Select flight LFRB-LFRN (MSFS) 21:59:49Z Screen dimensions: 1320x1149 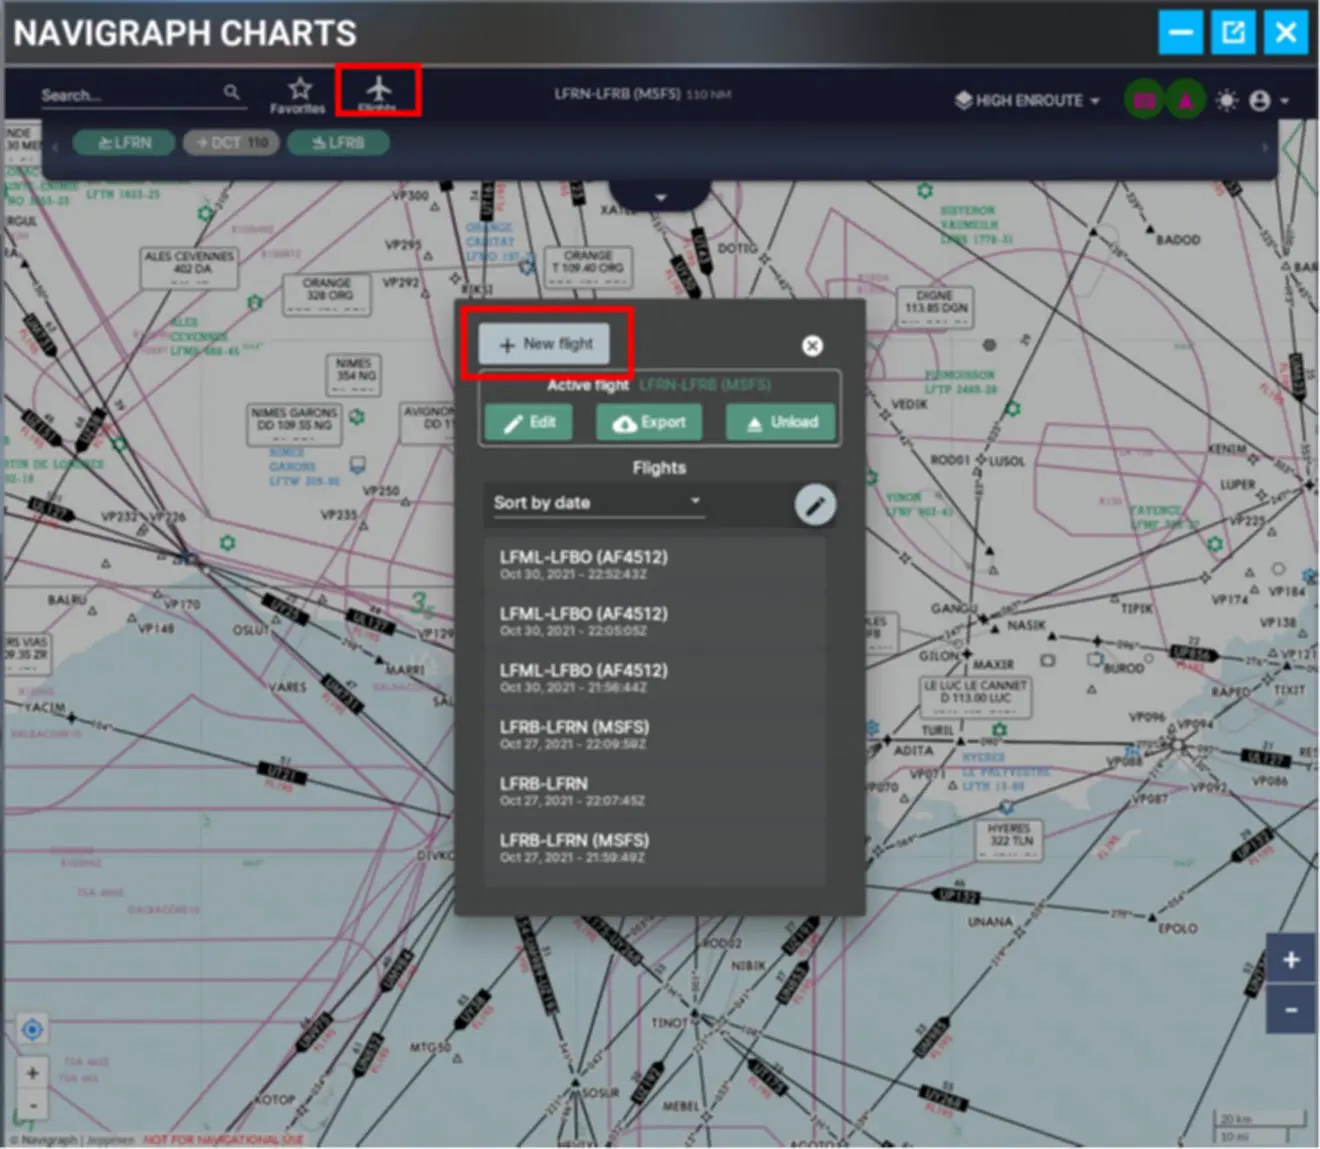click(x=654, y=848)
